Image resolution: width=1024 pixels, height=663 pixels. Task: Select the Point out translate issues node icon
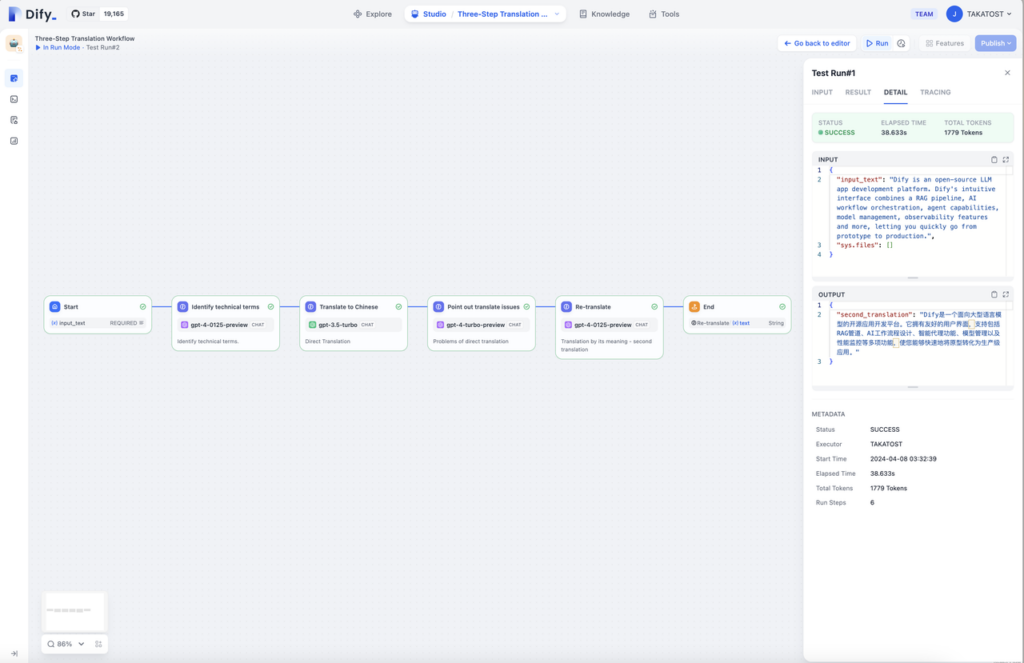[439, 306]
